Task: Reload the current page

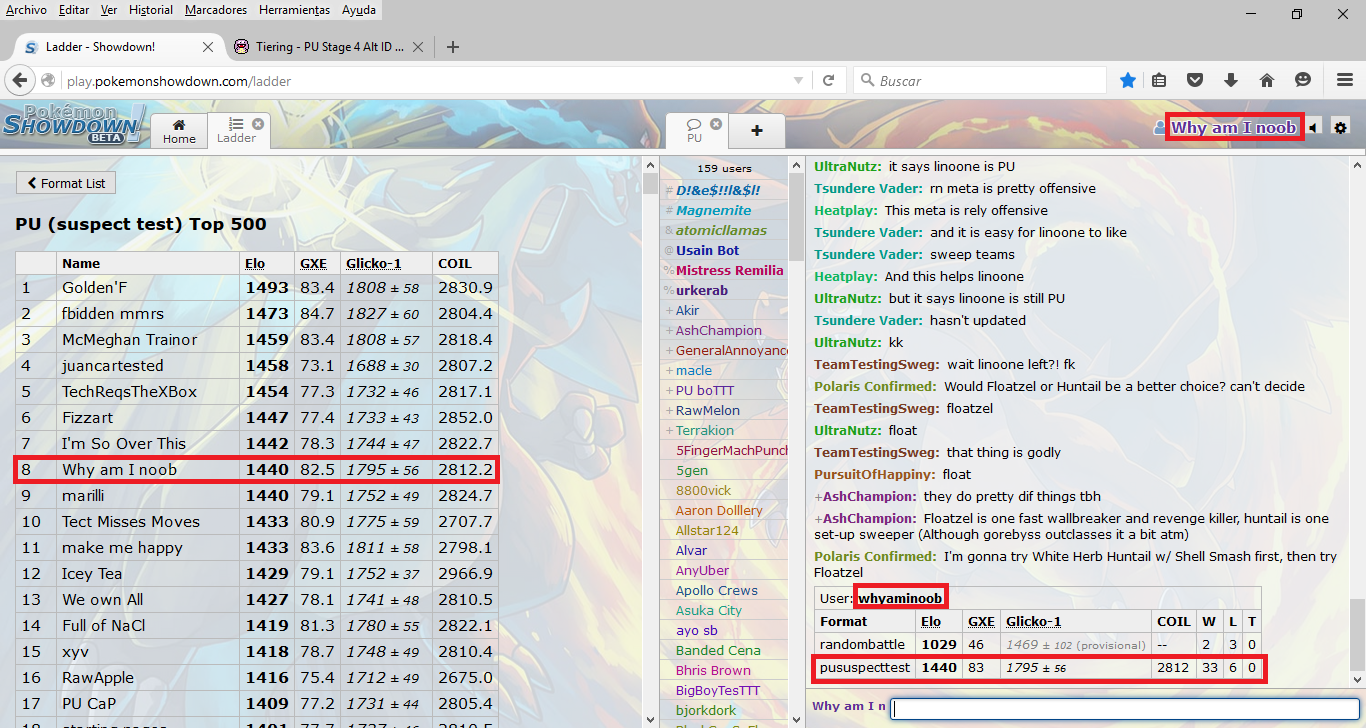Action: (x=829, y=81)
